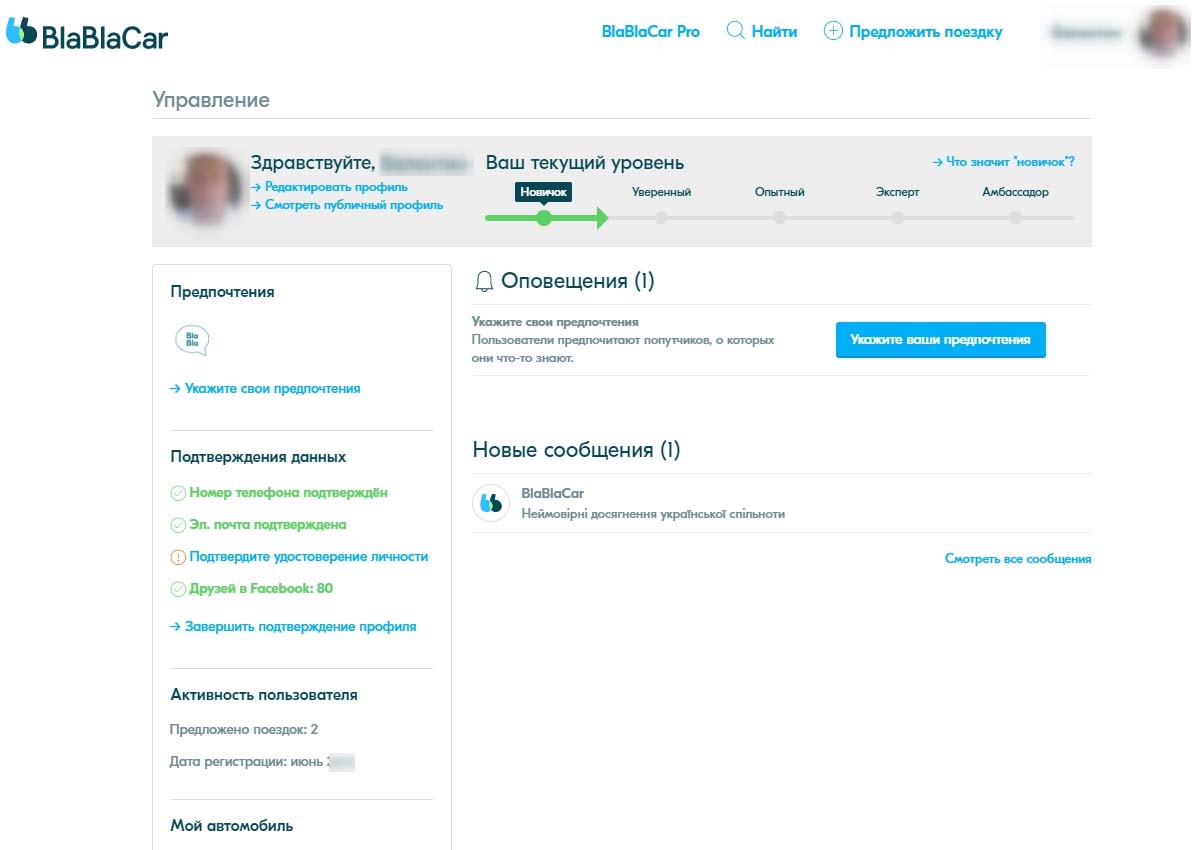Click the BlaBlaCar logo in the header
1194x850 pixels.
point(87,34)
